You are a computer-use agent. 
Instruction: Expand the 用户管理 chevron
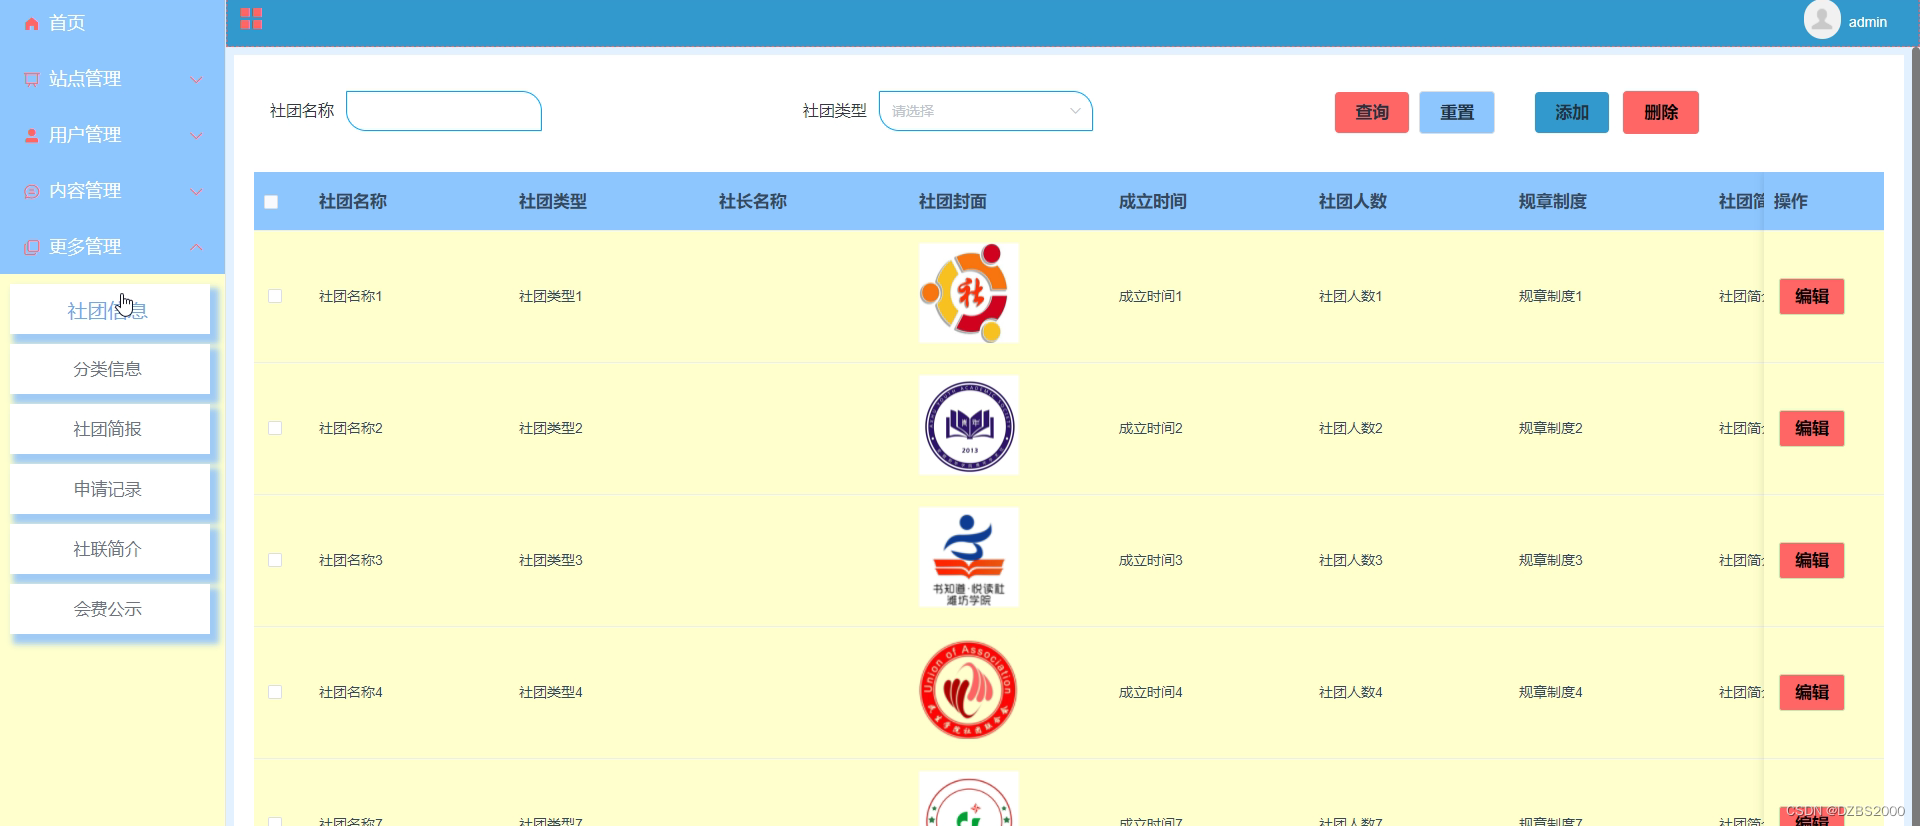tap(196, 135)
